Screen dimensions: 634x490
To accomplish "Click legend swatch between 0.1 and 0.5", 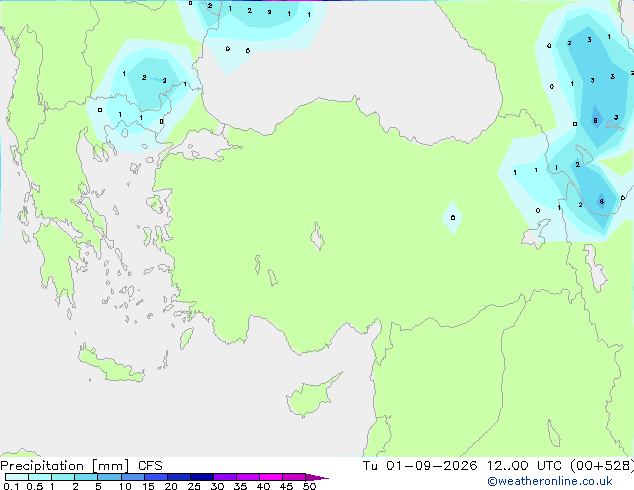I will (17, 477).
